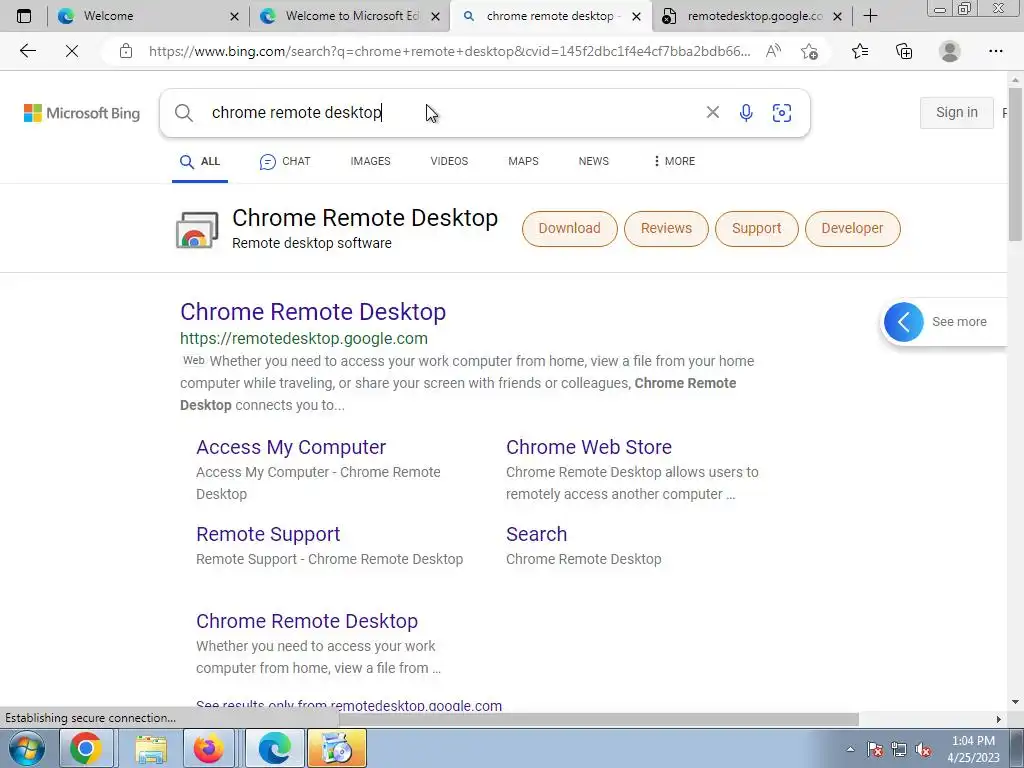Click the muted volume tray icon
The height and width of the screenshot is (768, 1024).
(923, 749)
